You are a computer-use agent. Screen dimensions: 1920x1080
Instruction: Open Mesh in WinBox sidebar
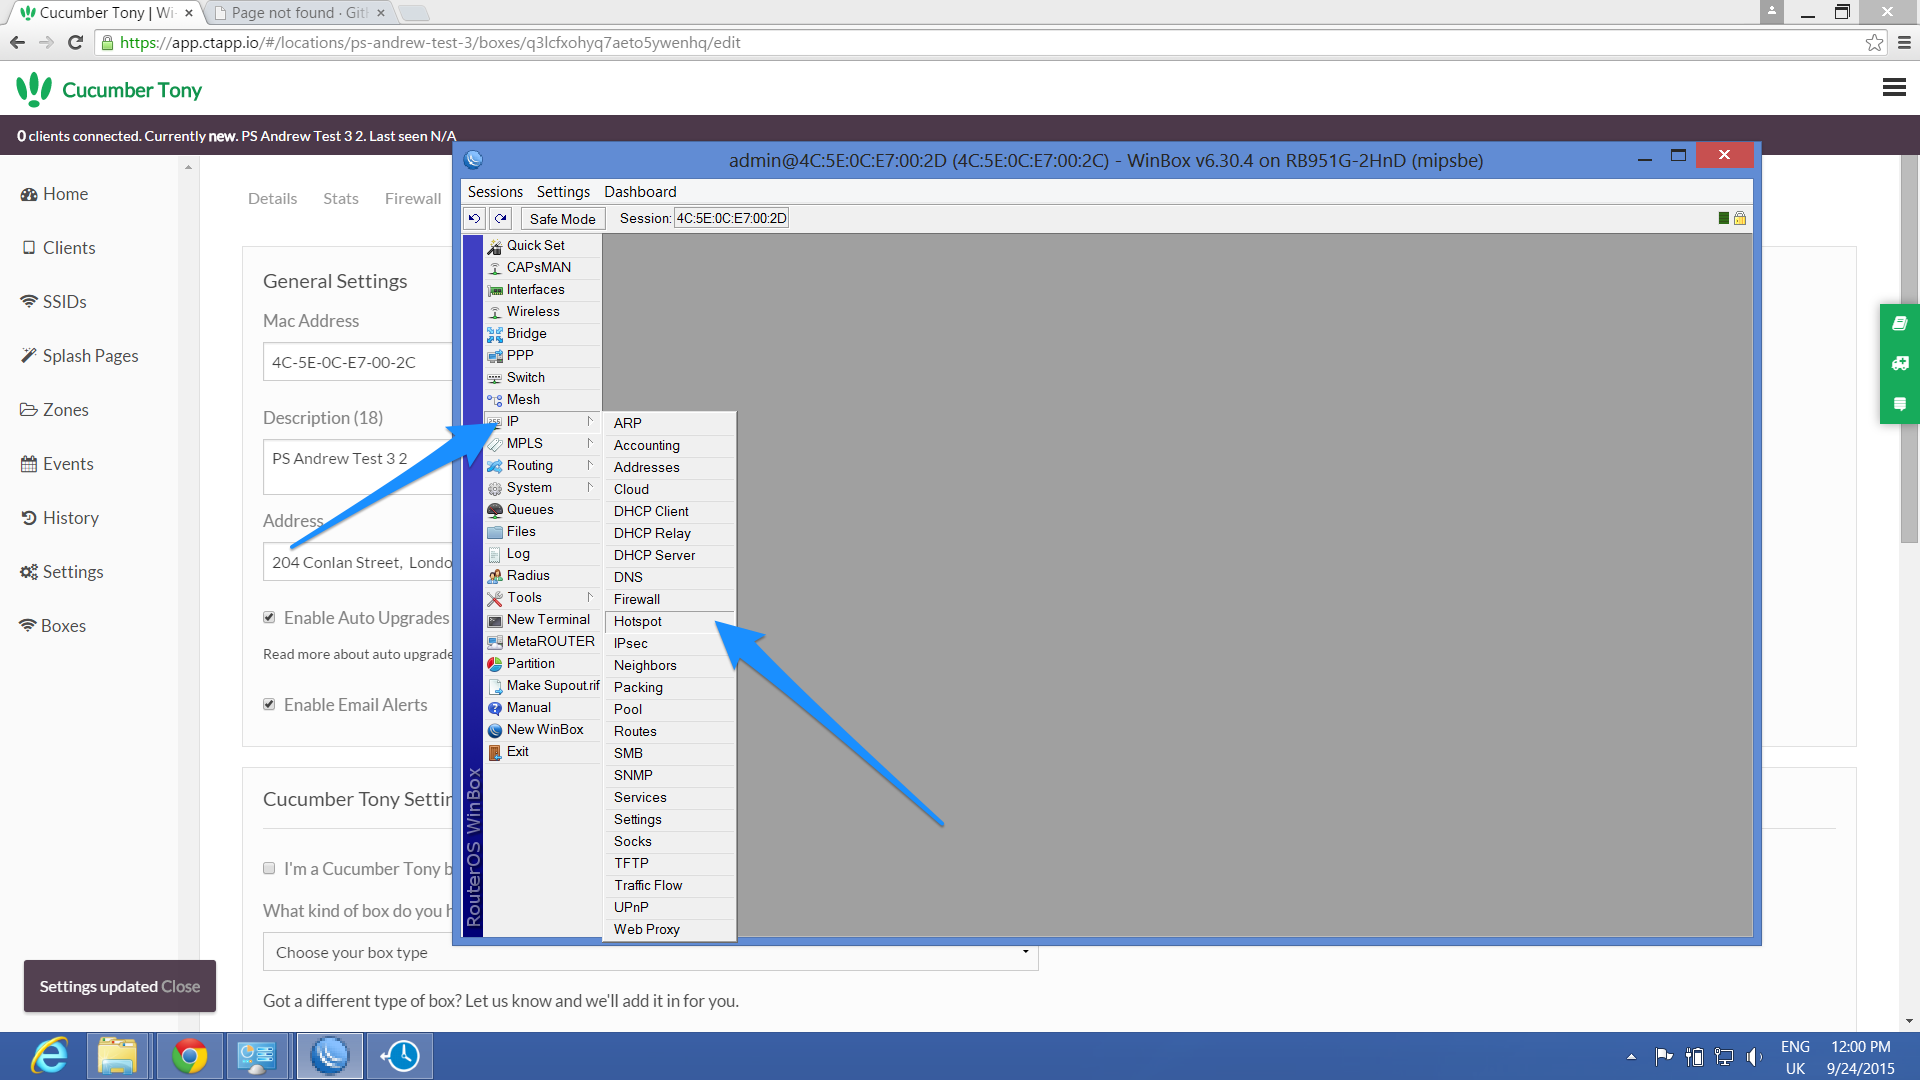543,399
